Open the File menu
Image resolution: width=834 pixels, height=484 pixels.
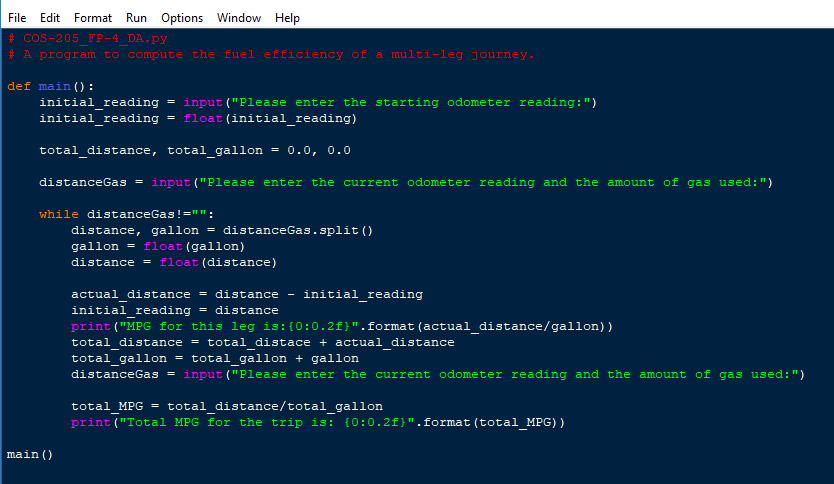[17, 18]
